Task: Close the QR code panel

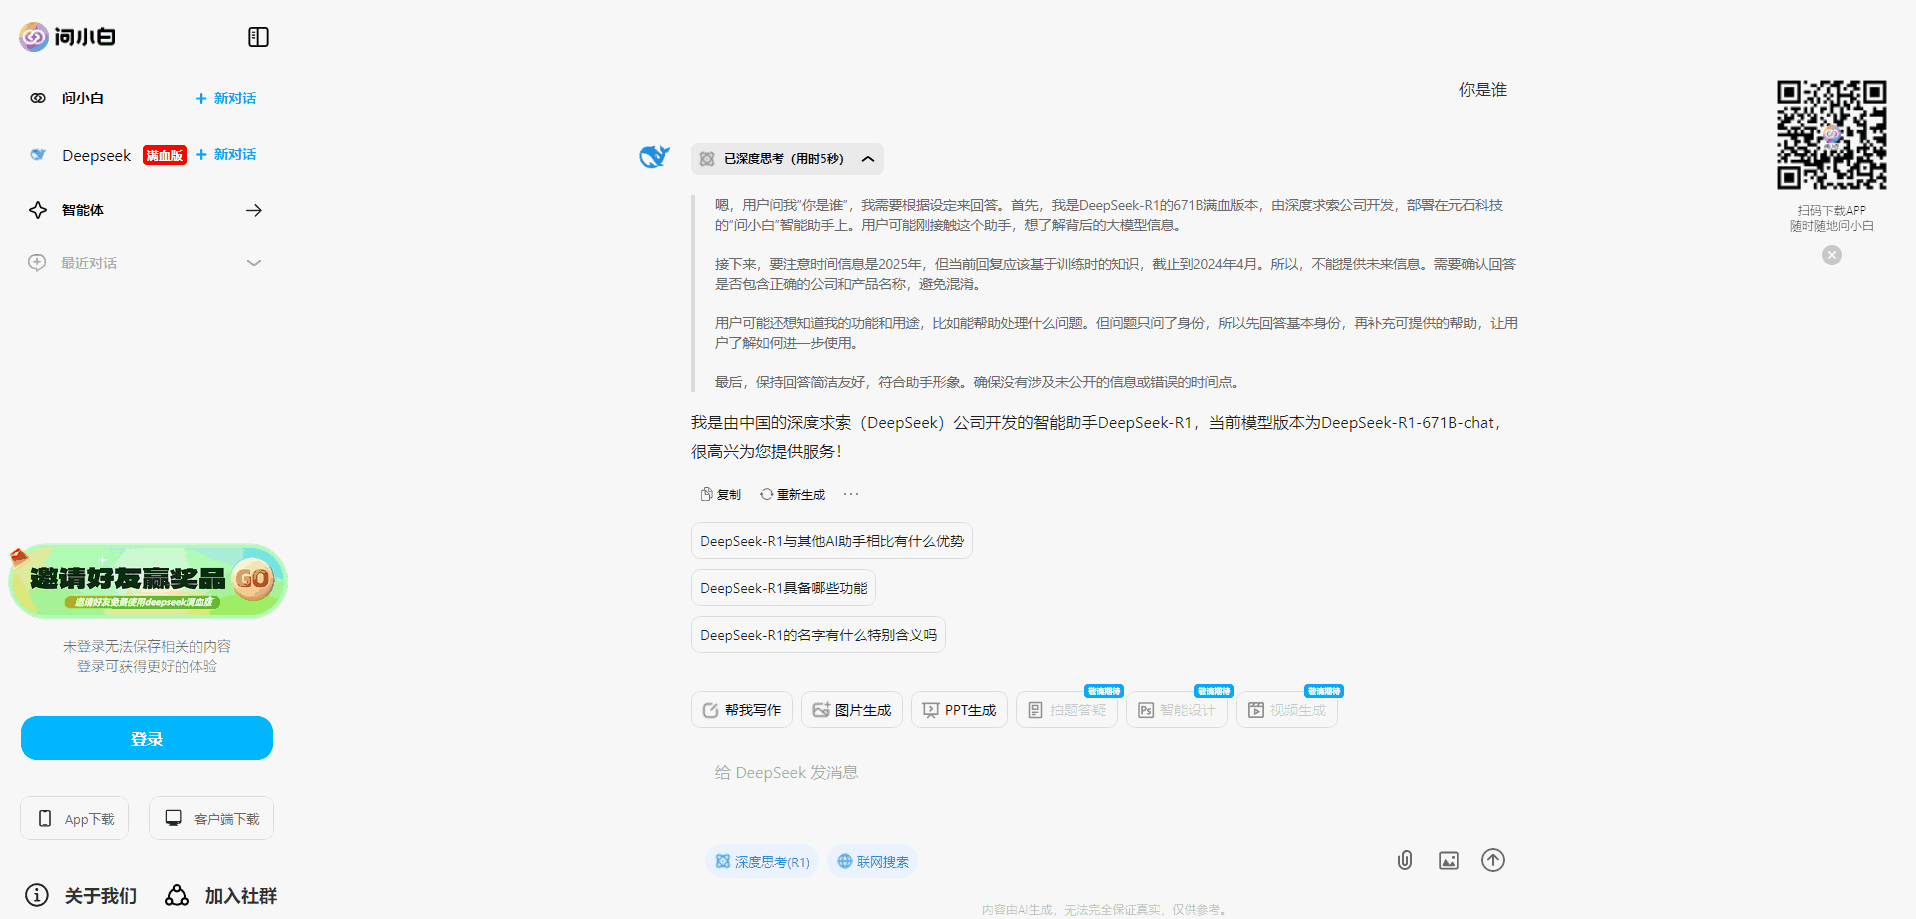Action: tap(1832, 255)
